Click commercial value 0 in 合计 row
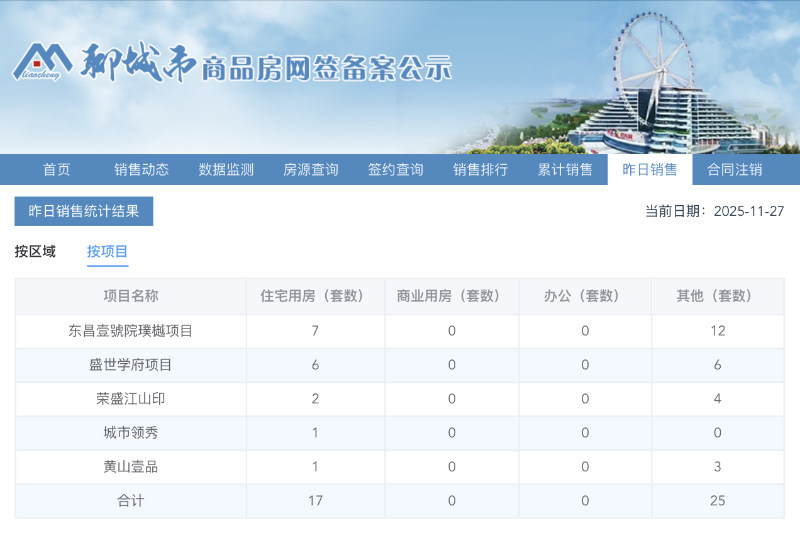The width and height of the screenshot is (800, 540). (x=452, y=501)
